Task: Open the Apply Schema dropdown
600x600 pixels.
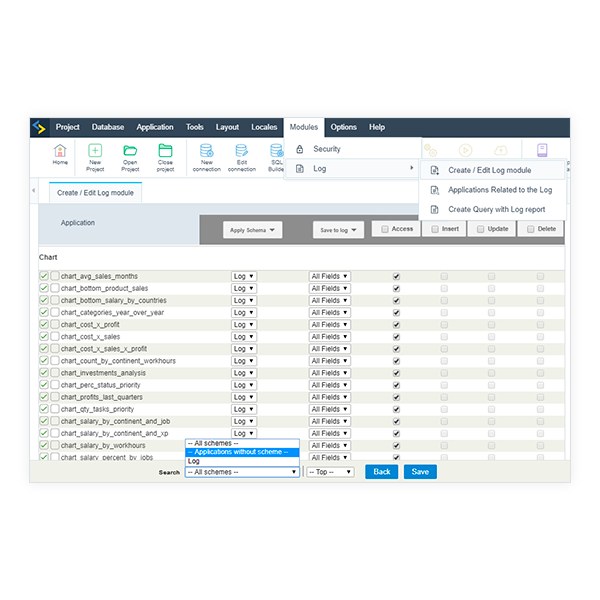Action: click(252, 230)
